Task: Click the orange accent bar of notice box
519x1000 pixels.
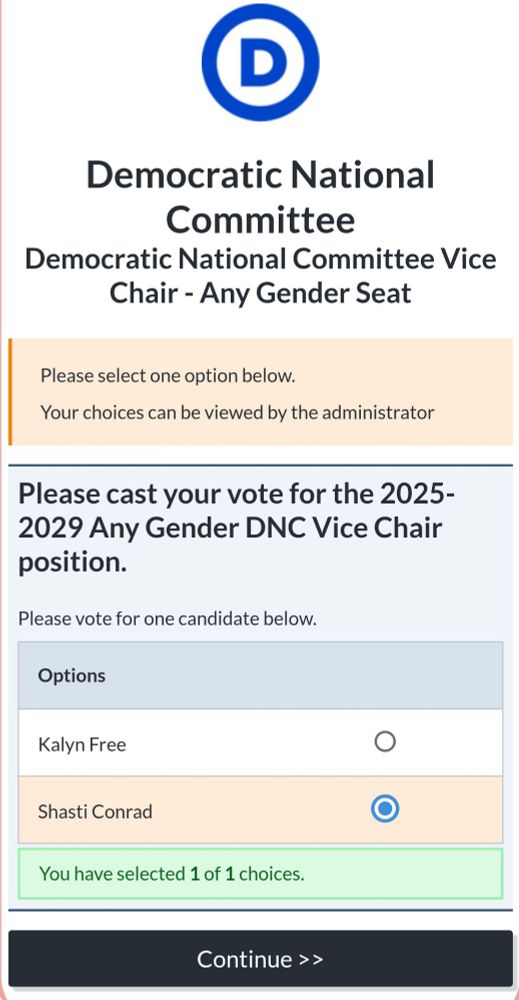Action: click(10, 392)
